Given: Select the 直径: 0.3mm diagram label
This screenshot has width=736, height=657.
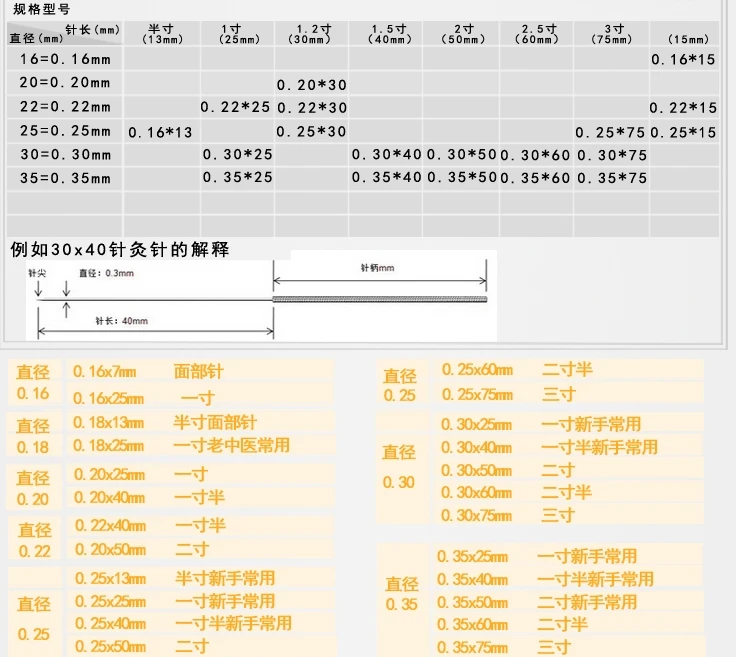Looking at the screenshot, I should coord(107,273).
